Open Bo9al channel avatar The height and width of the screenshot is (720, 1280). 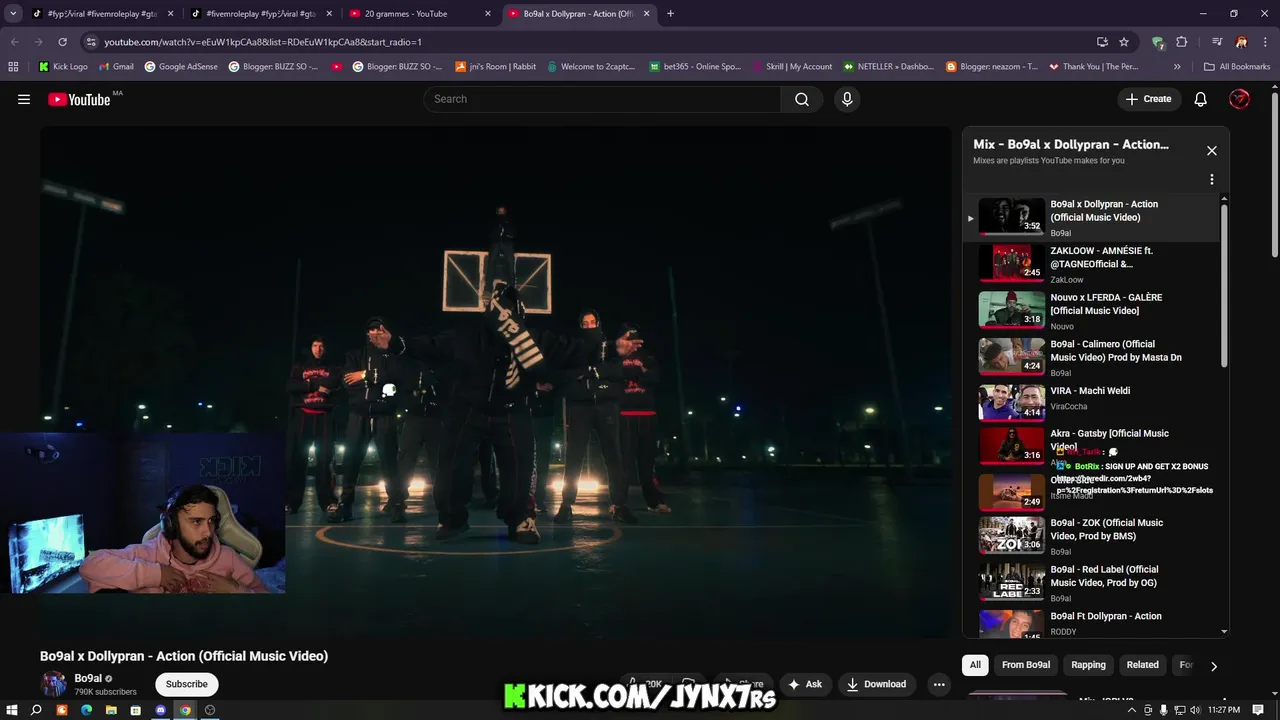(x=53, y=684)
